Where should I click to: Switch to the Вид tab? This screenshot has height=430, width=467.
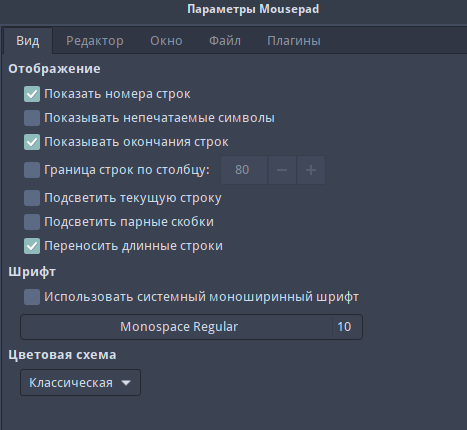[28, 41]
